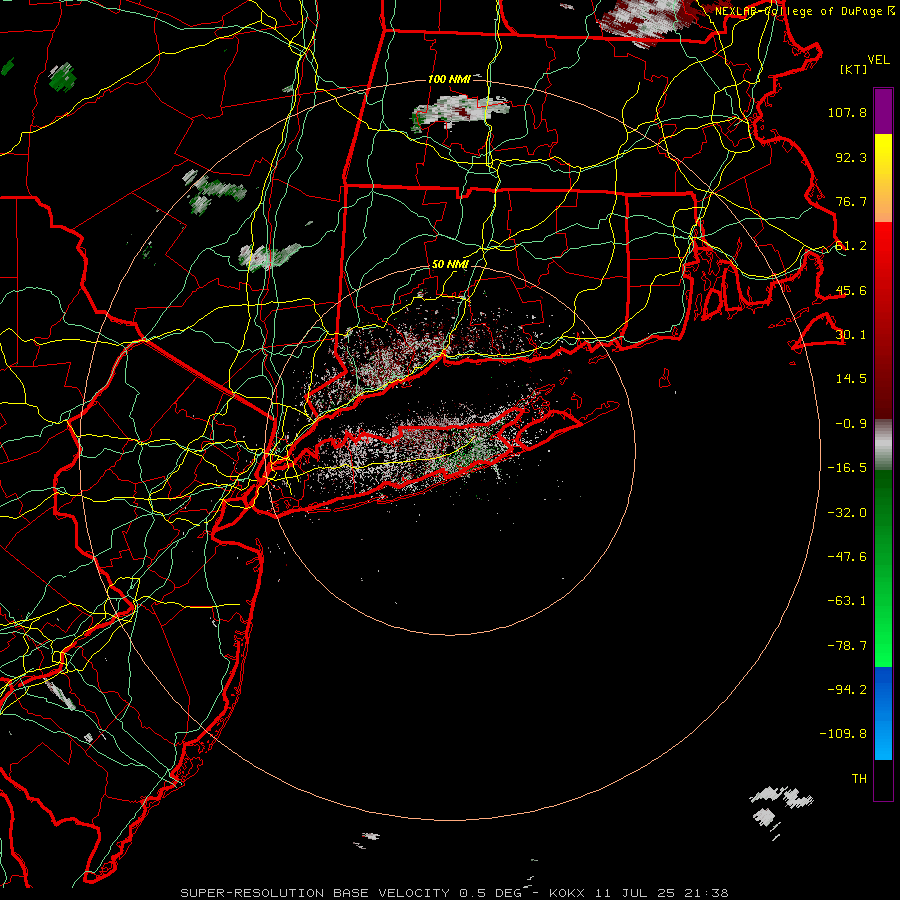The height and width of the screenshot is (900, 900).
Task: Select the -32.0 legend value
Action: pos(847,513)
